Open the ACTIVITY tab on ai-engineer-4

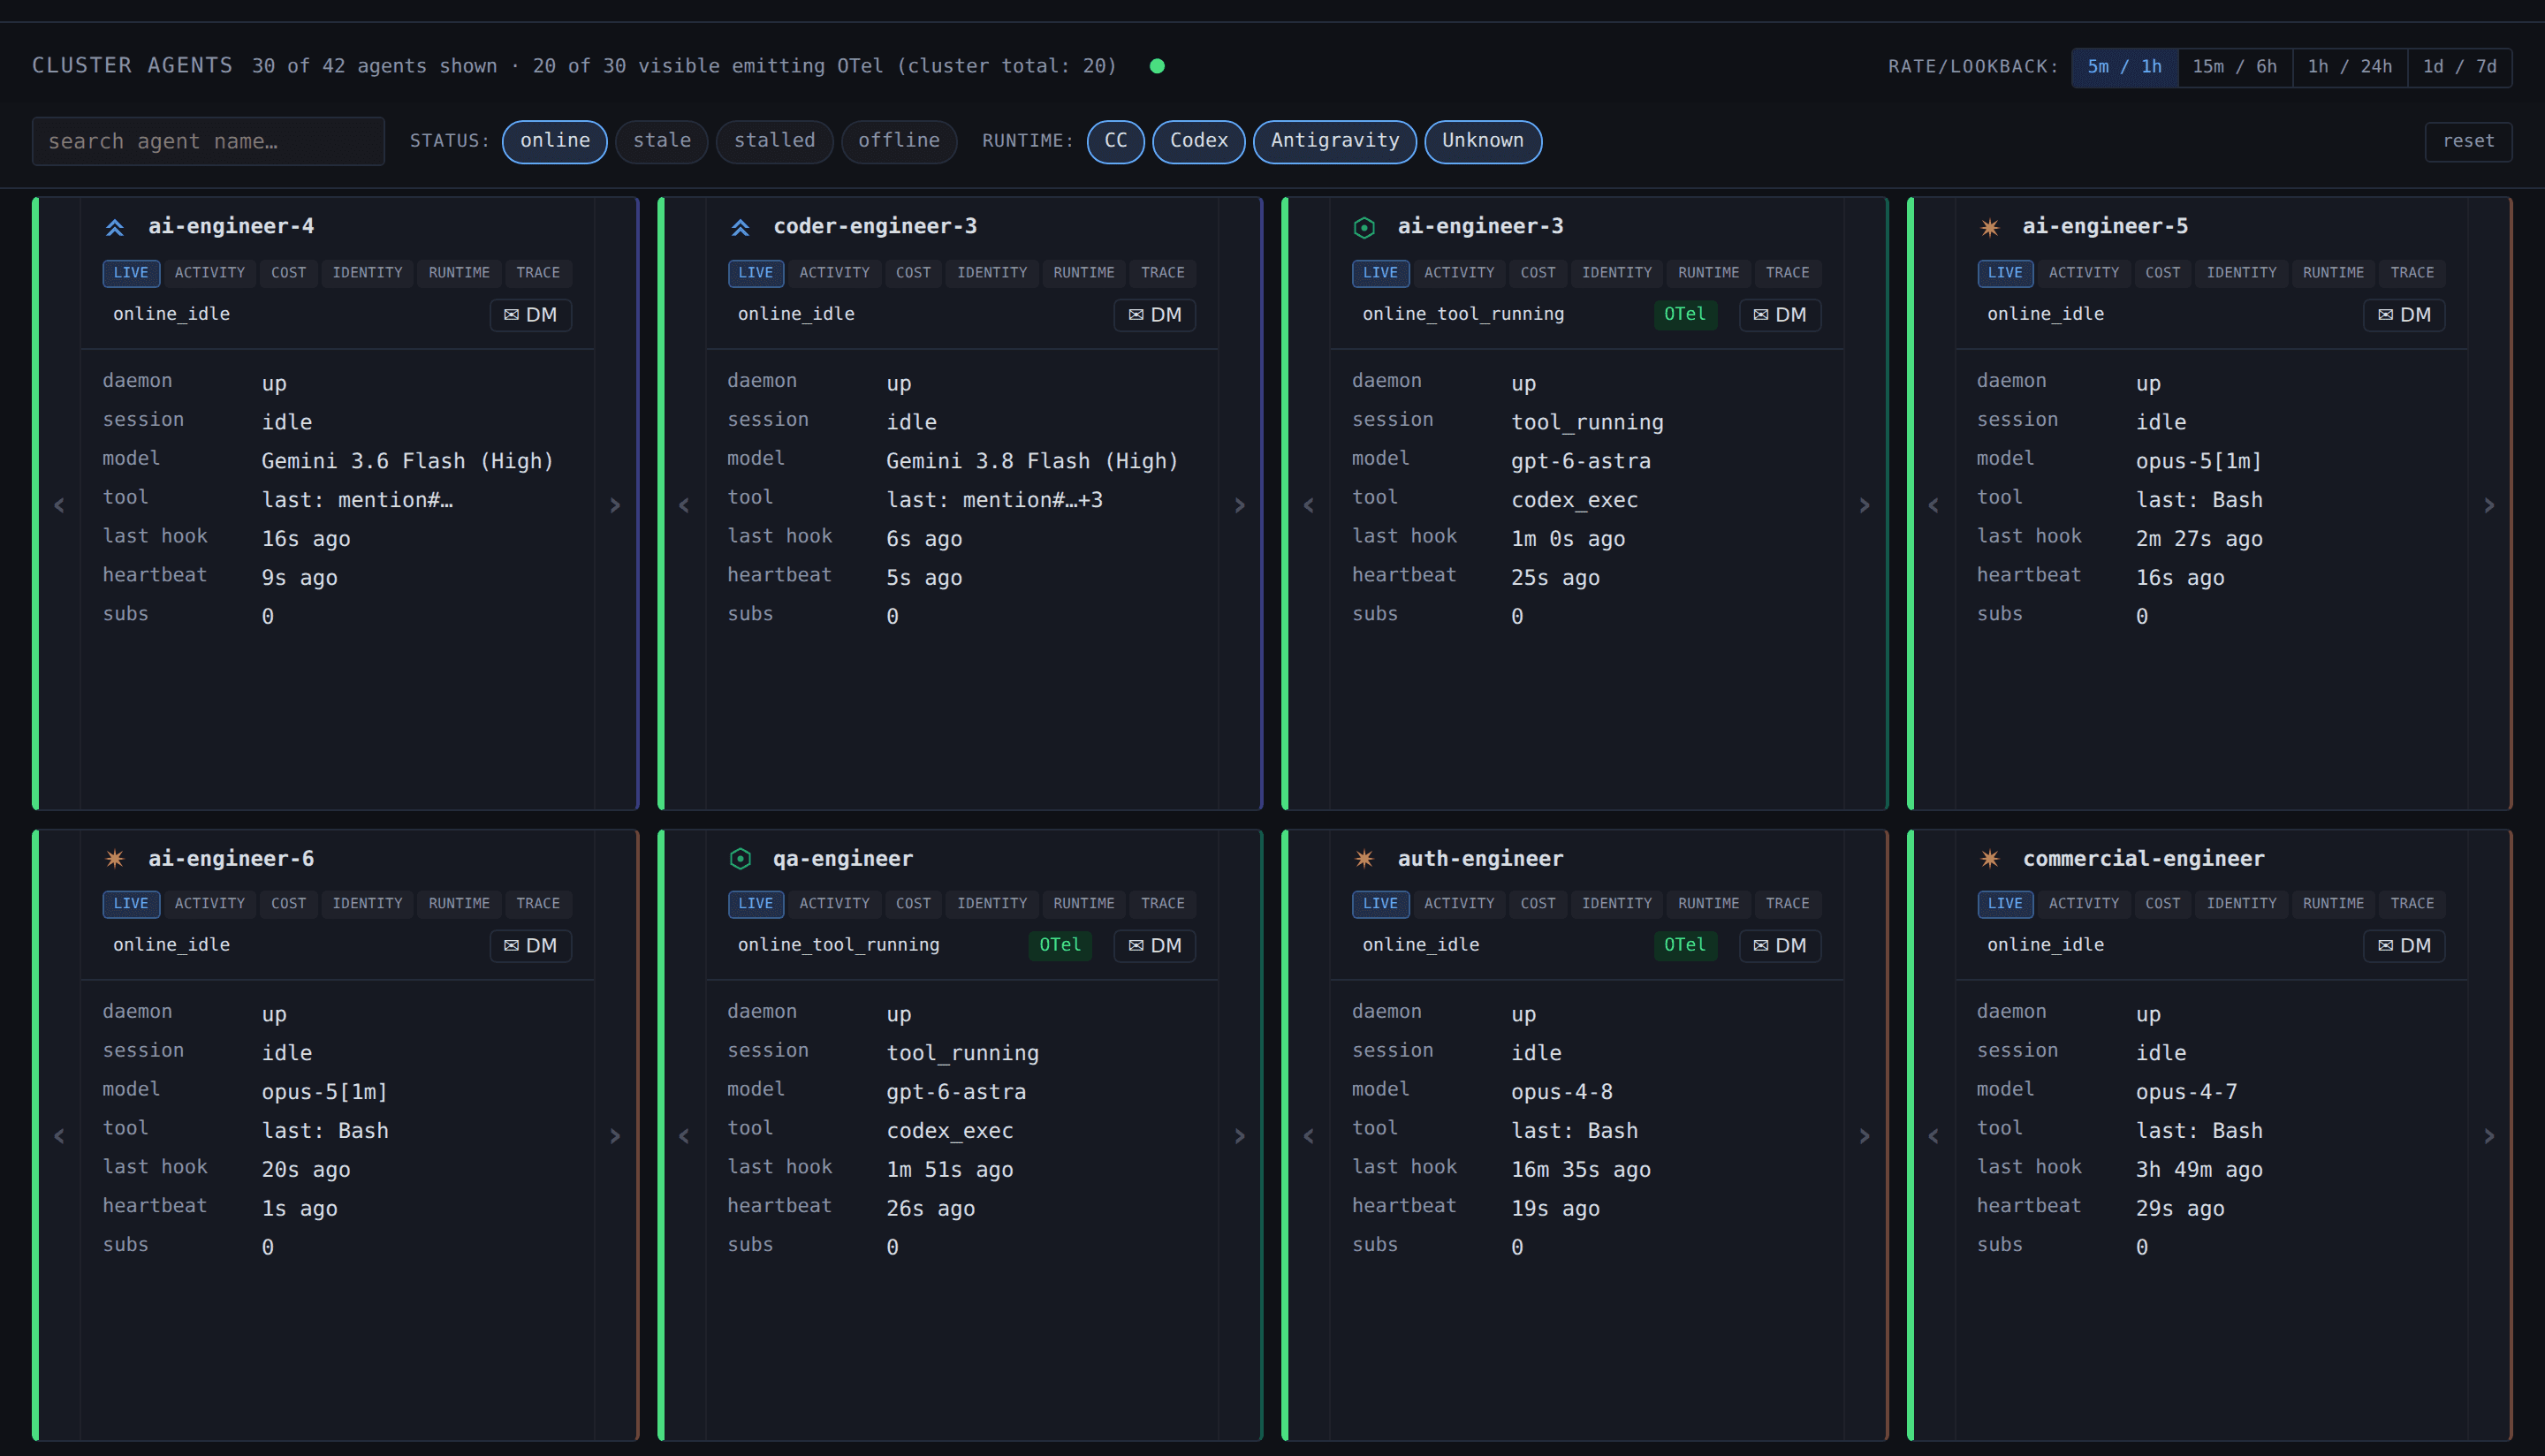210,273
